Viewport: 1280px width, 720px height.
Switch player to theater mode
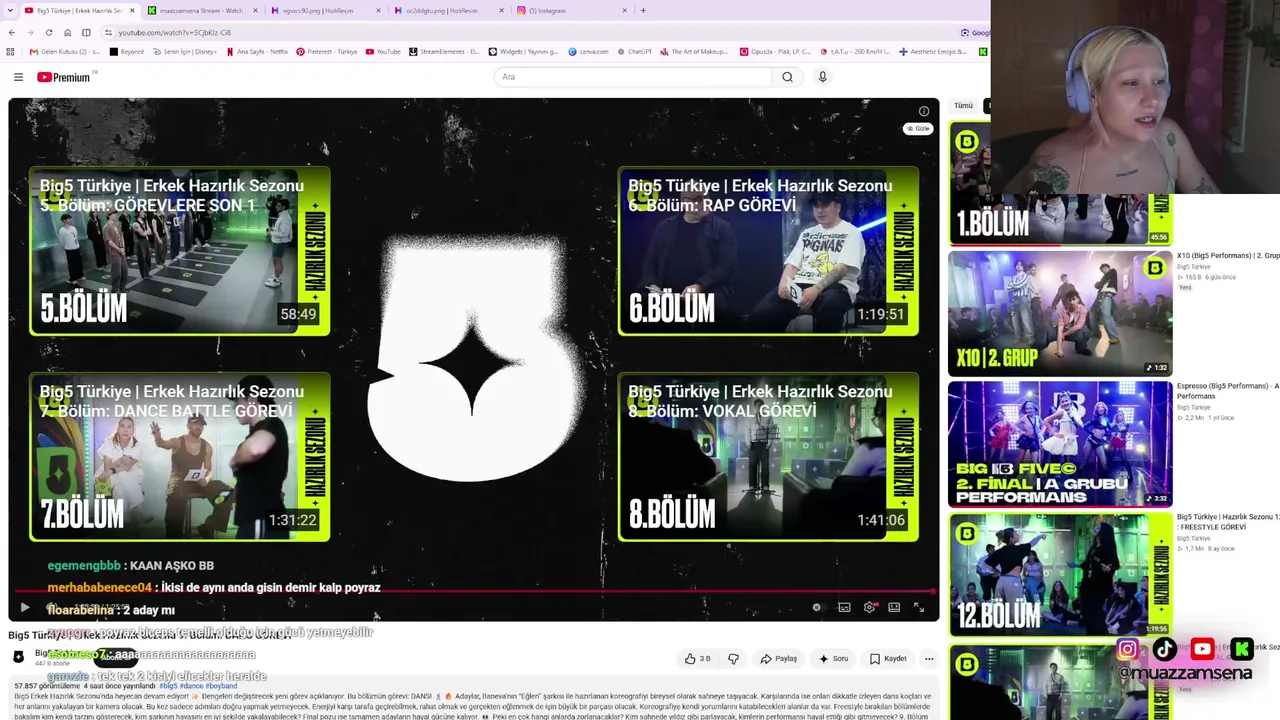(894, 607)
